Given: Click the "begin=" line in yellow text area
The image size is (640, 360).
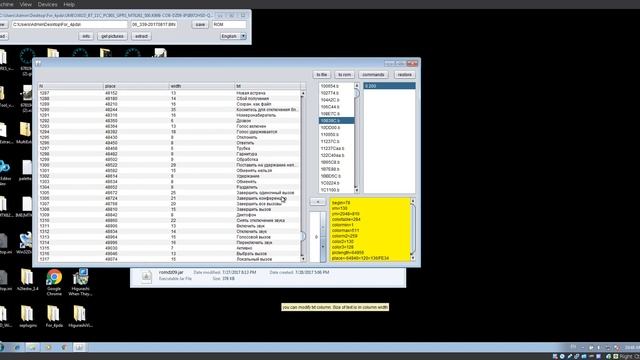Looking at the screenshot, I should coord(341,203).
